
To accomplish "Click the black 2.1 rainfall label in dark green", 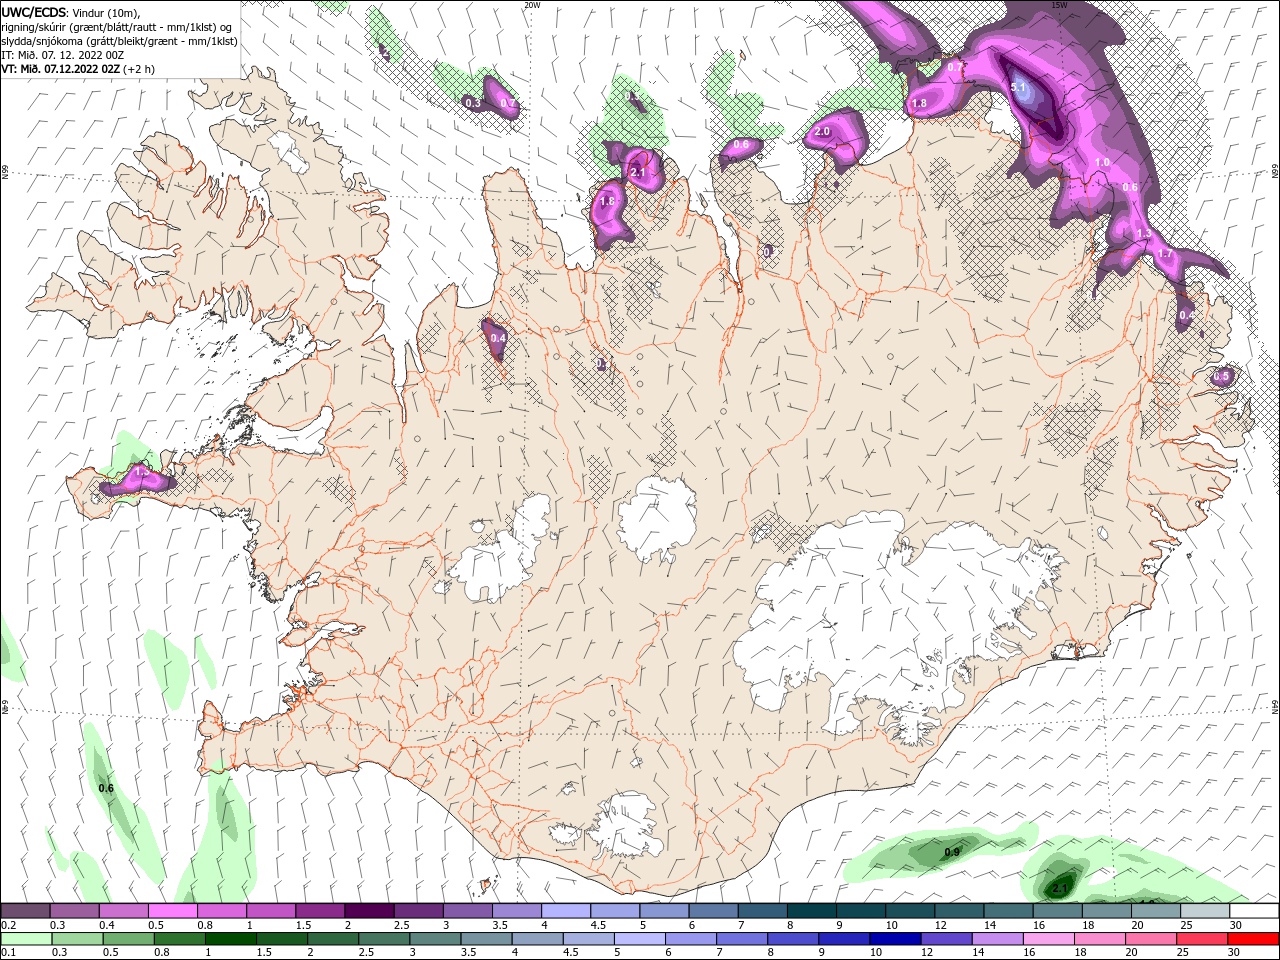I will point(1061,888).
